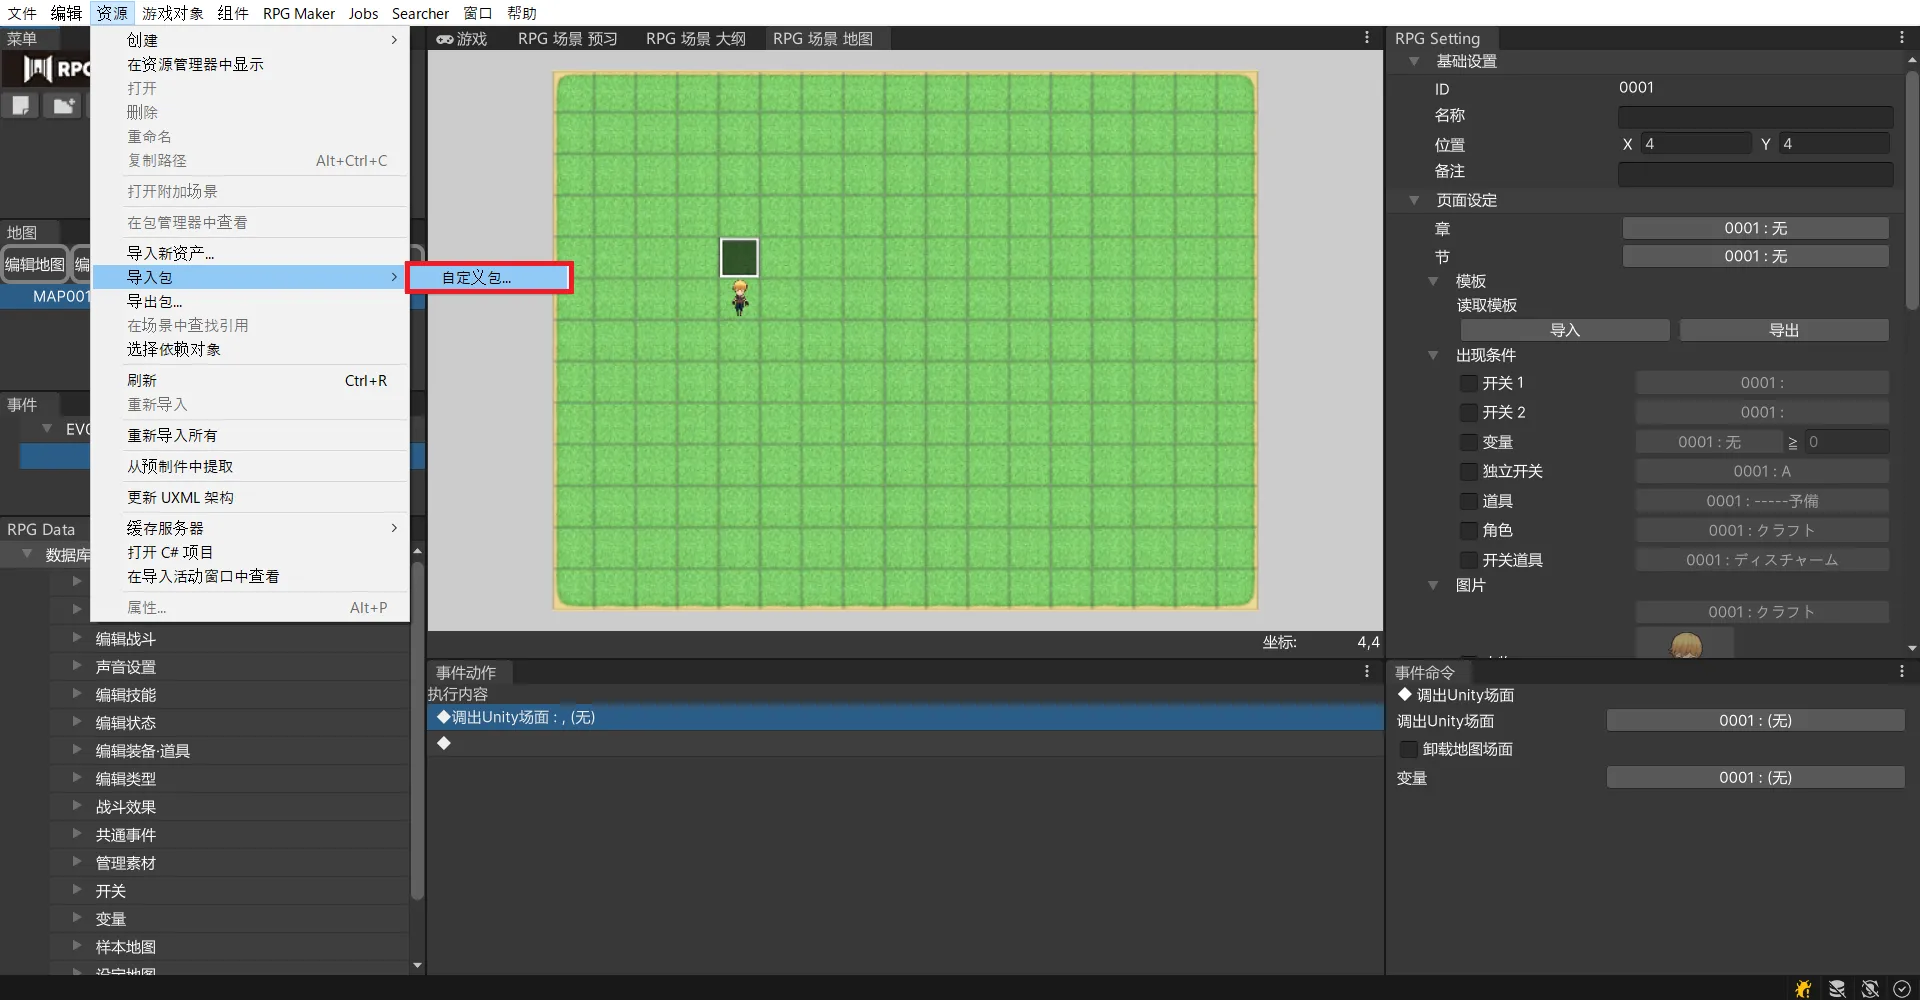
Task: Open the RPG Setting panel kebab menu
Action: click(1901, 38)
